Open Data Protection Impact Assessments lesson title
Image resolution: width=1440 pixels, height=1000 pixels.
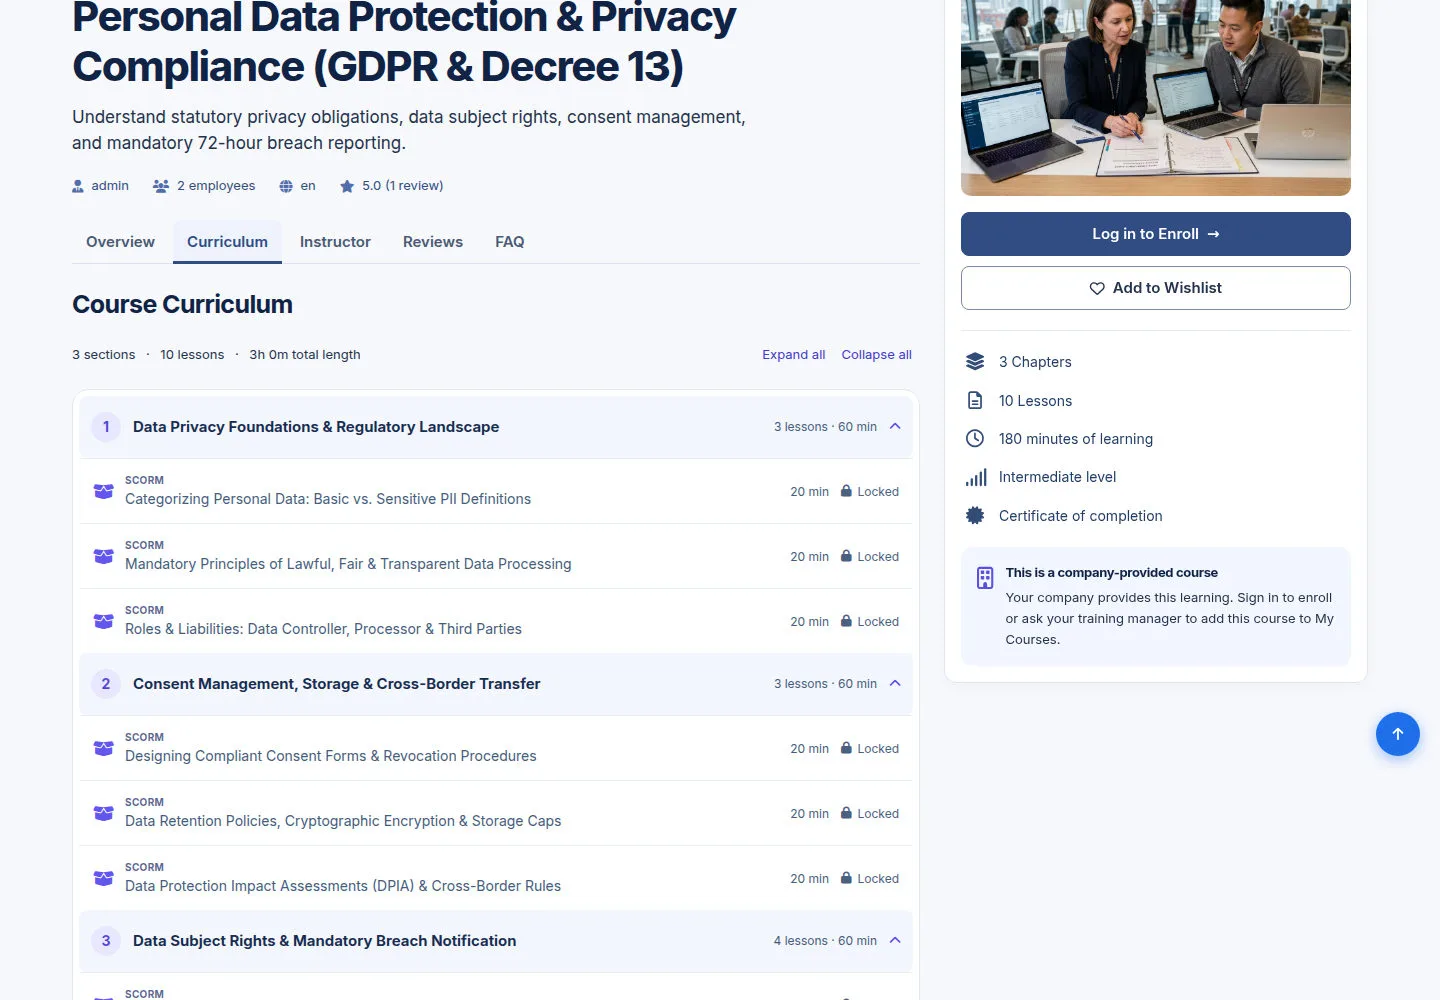343,886
